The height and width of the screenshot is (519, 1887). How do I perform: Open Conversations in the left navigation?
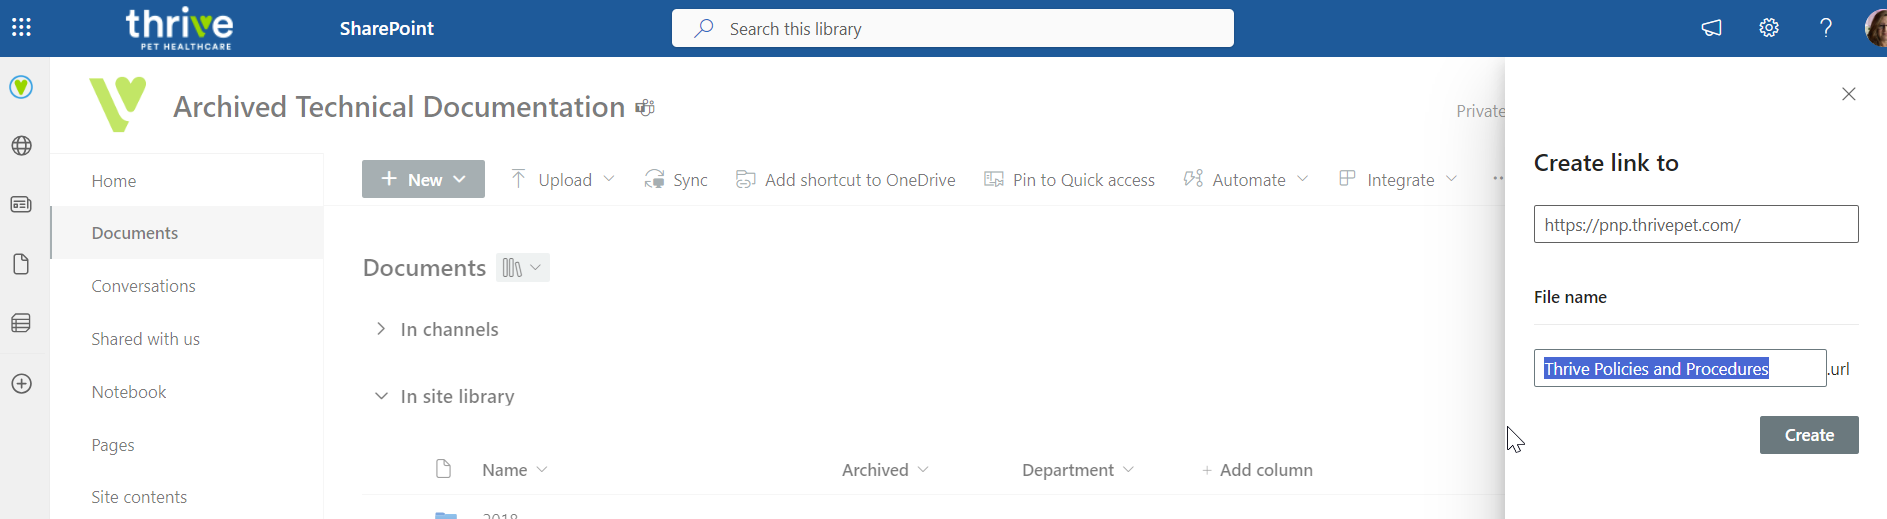[143, 286]
